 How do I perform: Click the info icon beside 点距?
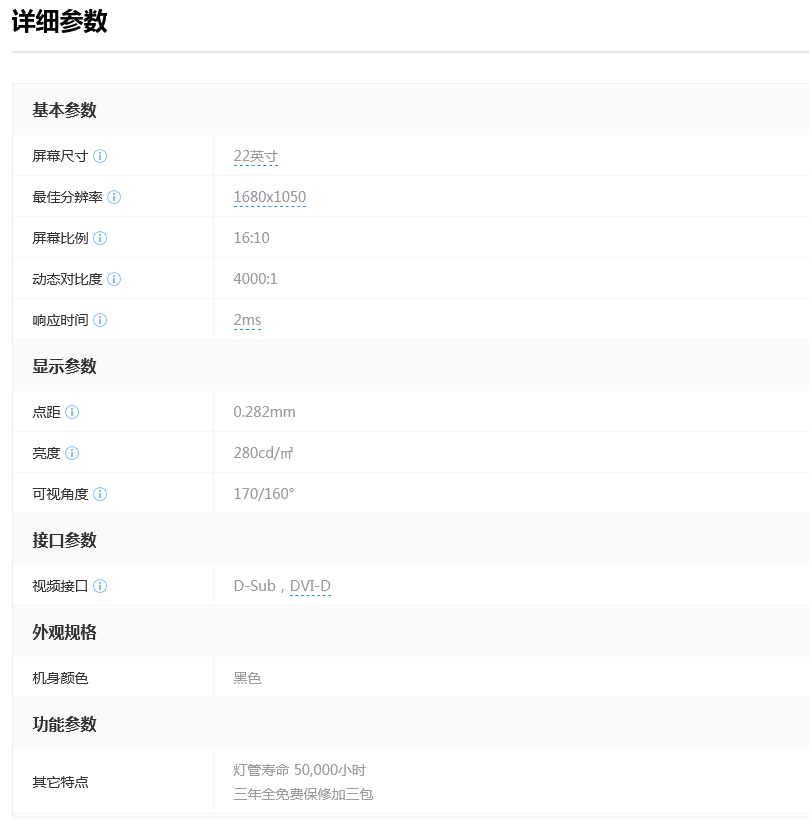(x=75, y=412)
